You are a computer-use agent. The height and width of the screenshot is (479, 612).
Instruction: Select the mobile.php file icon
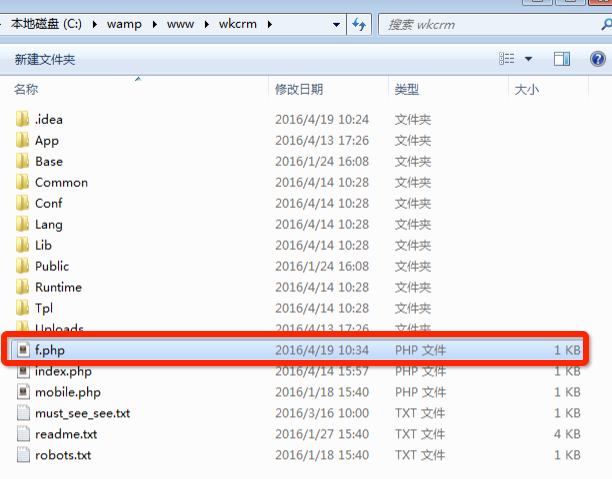pos(22,392)
